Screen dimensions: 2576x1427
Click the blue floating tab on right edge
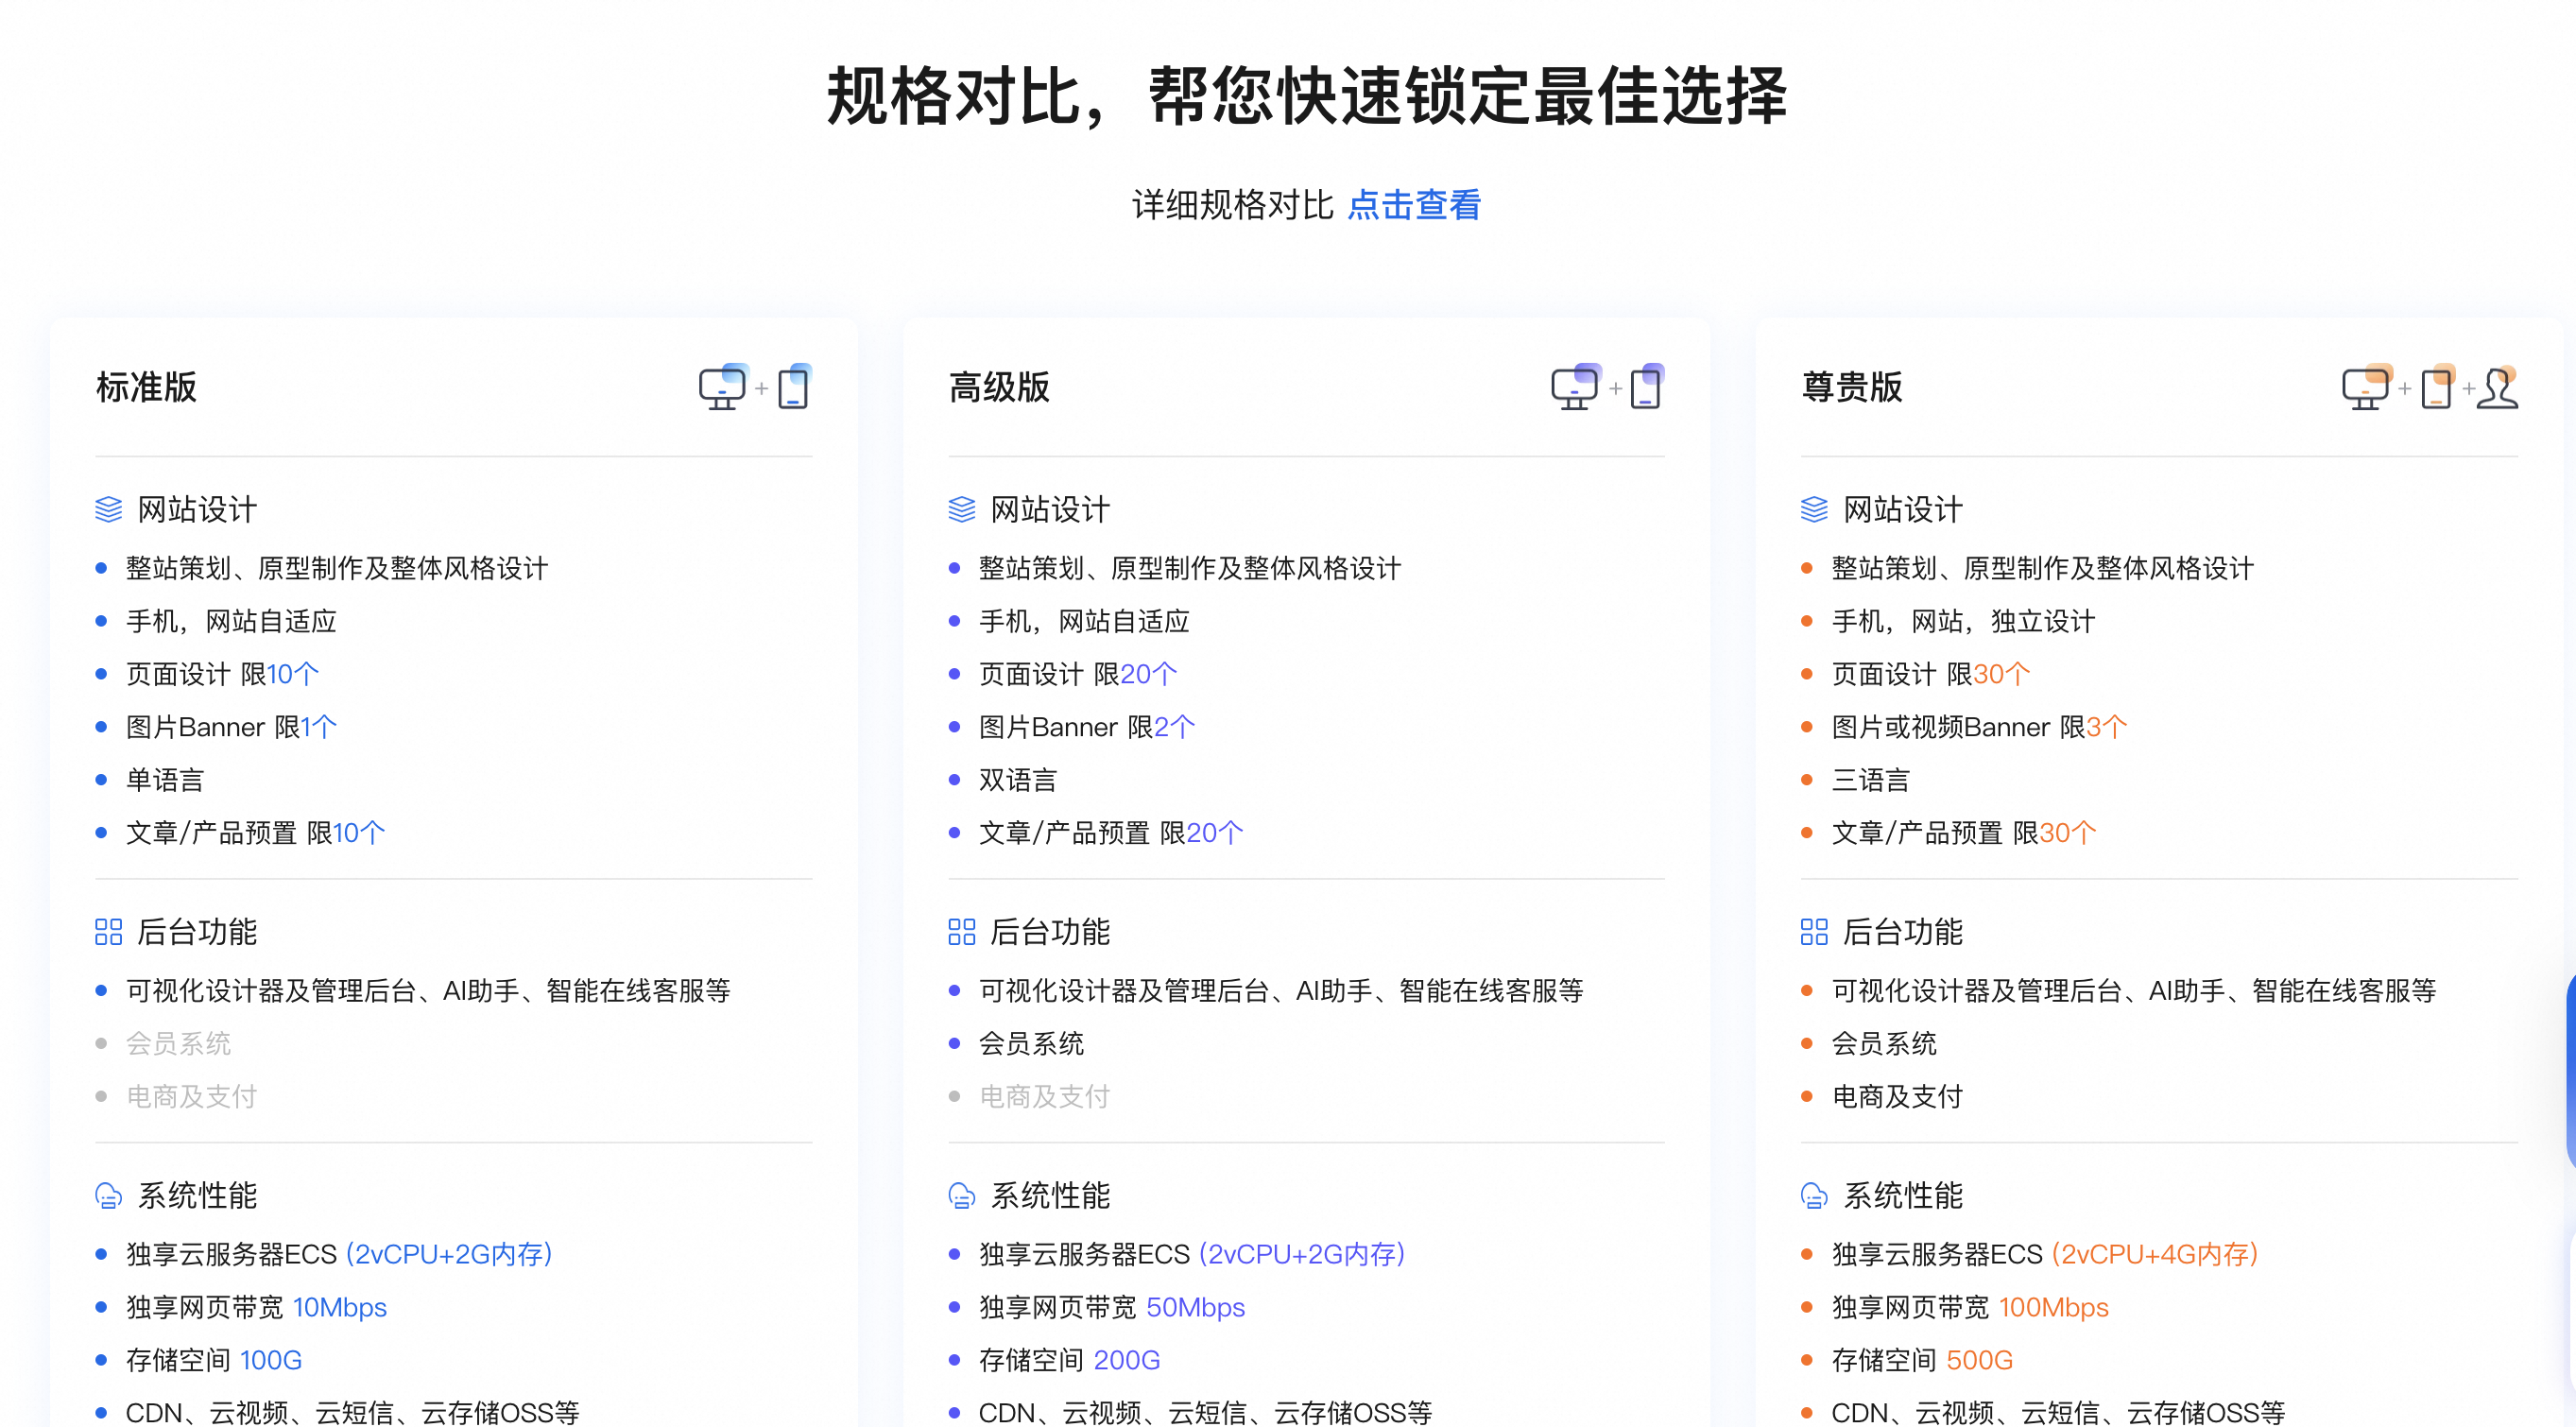pos(2569,1070)
